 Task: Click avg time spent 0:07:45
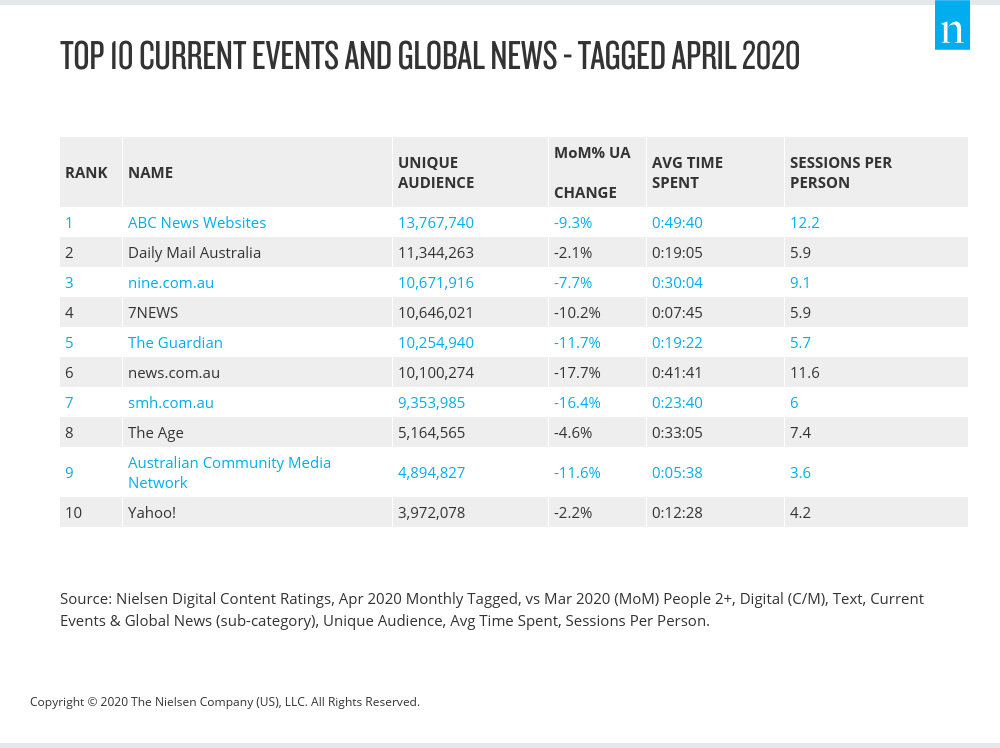[677, 312]
